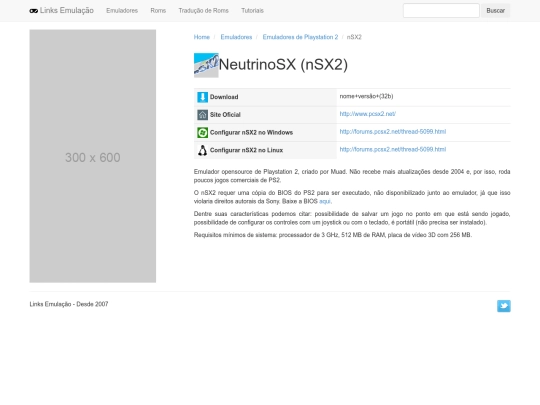The image size is (540, 405).
Task: Click the Links Emulação gamepad logo icon
Action: click(x=34, y=11)
